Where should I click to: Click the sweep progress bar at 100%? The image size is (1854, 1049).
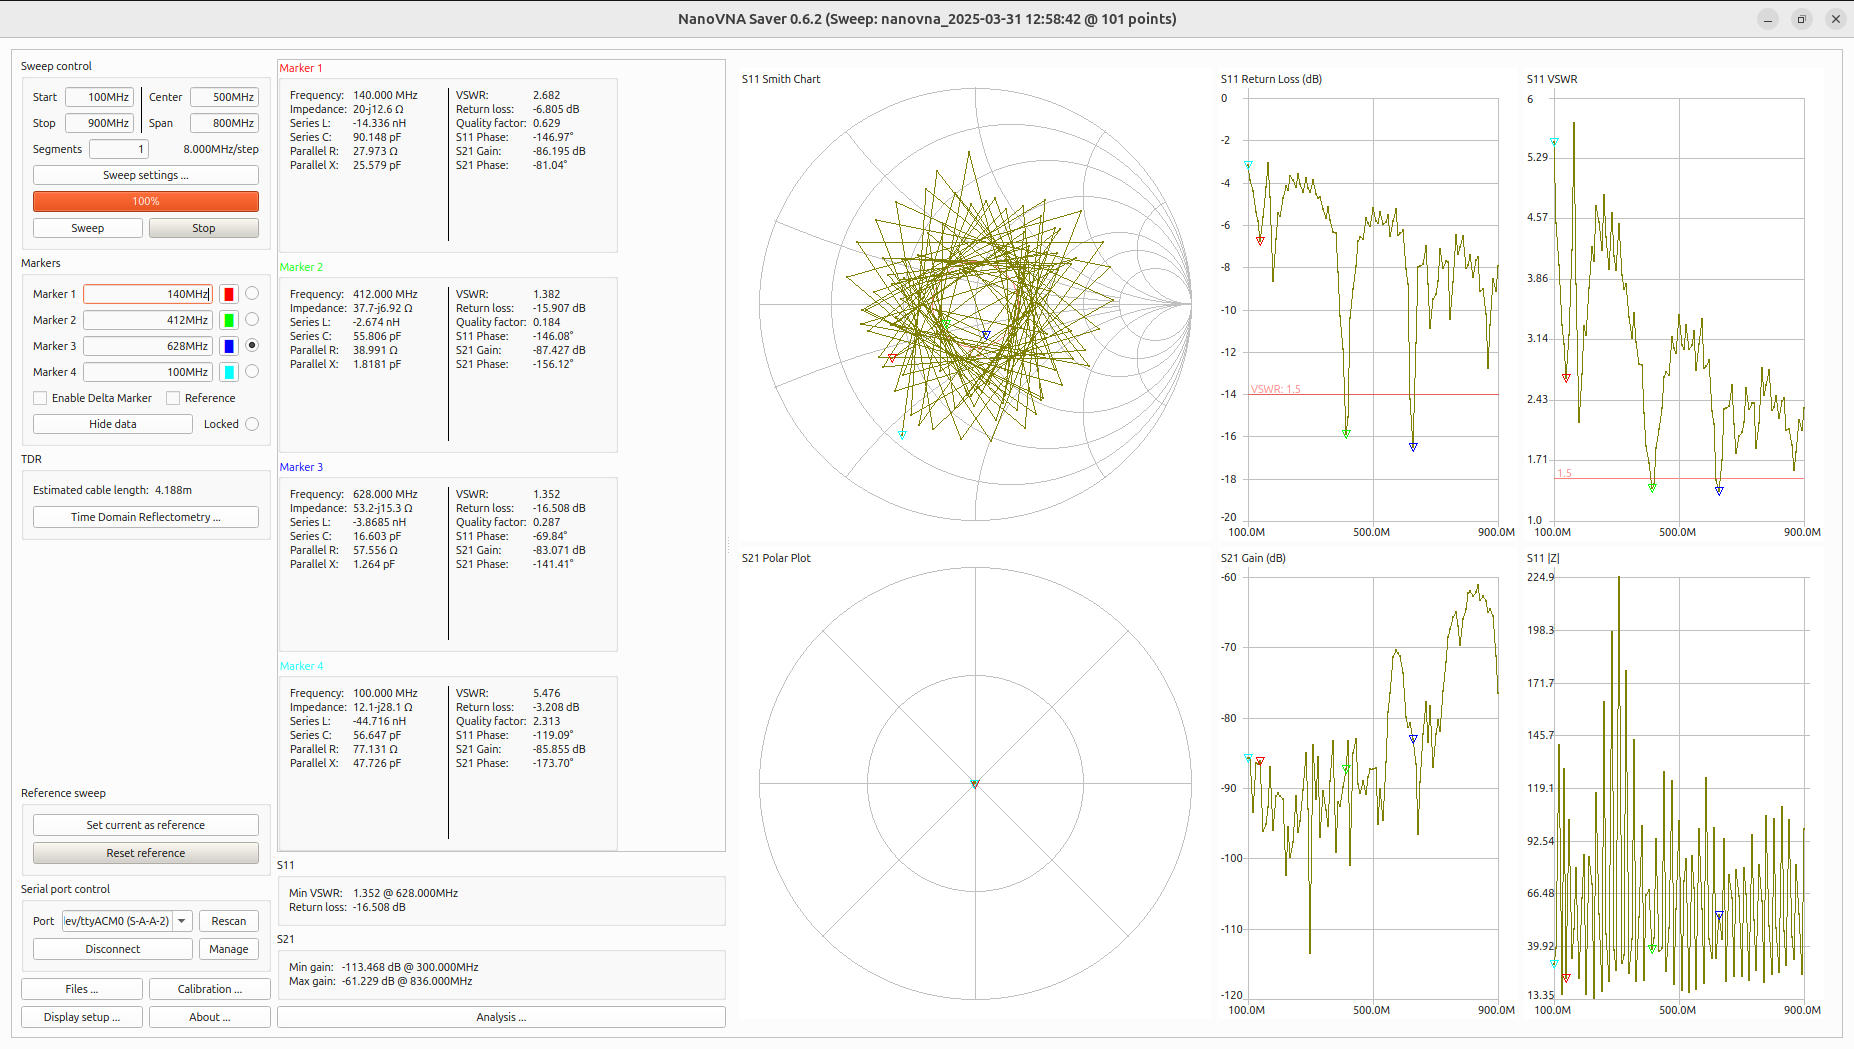(x=146, y=201)
